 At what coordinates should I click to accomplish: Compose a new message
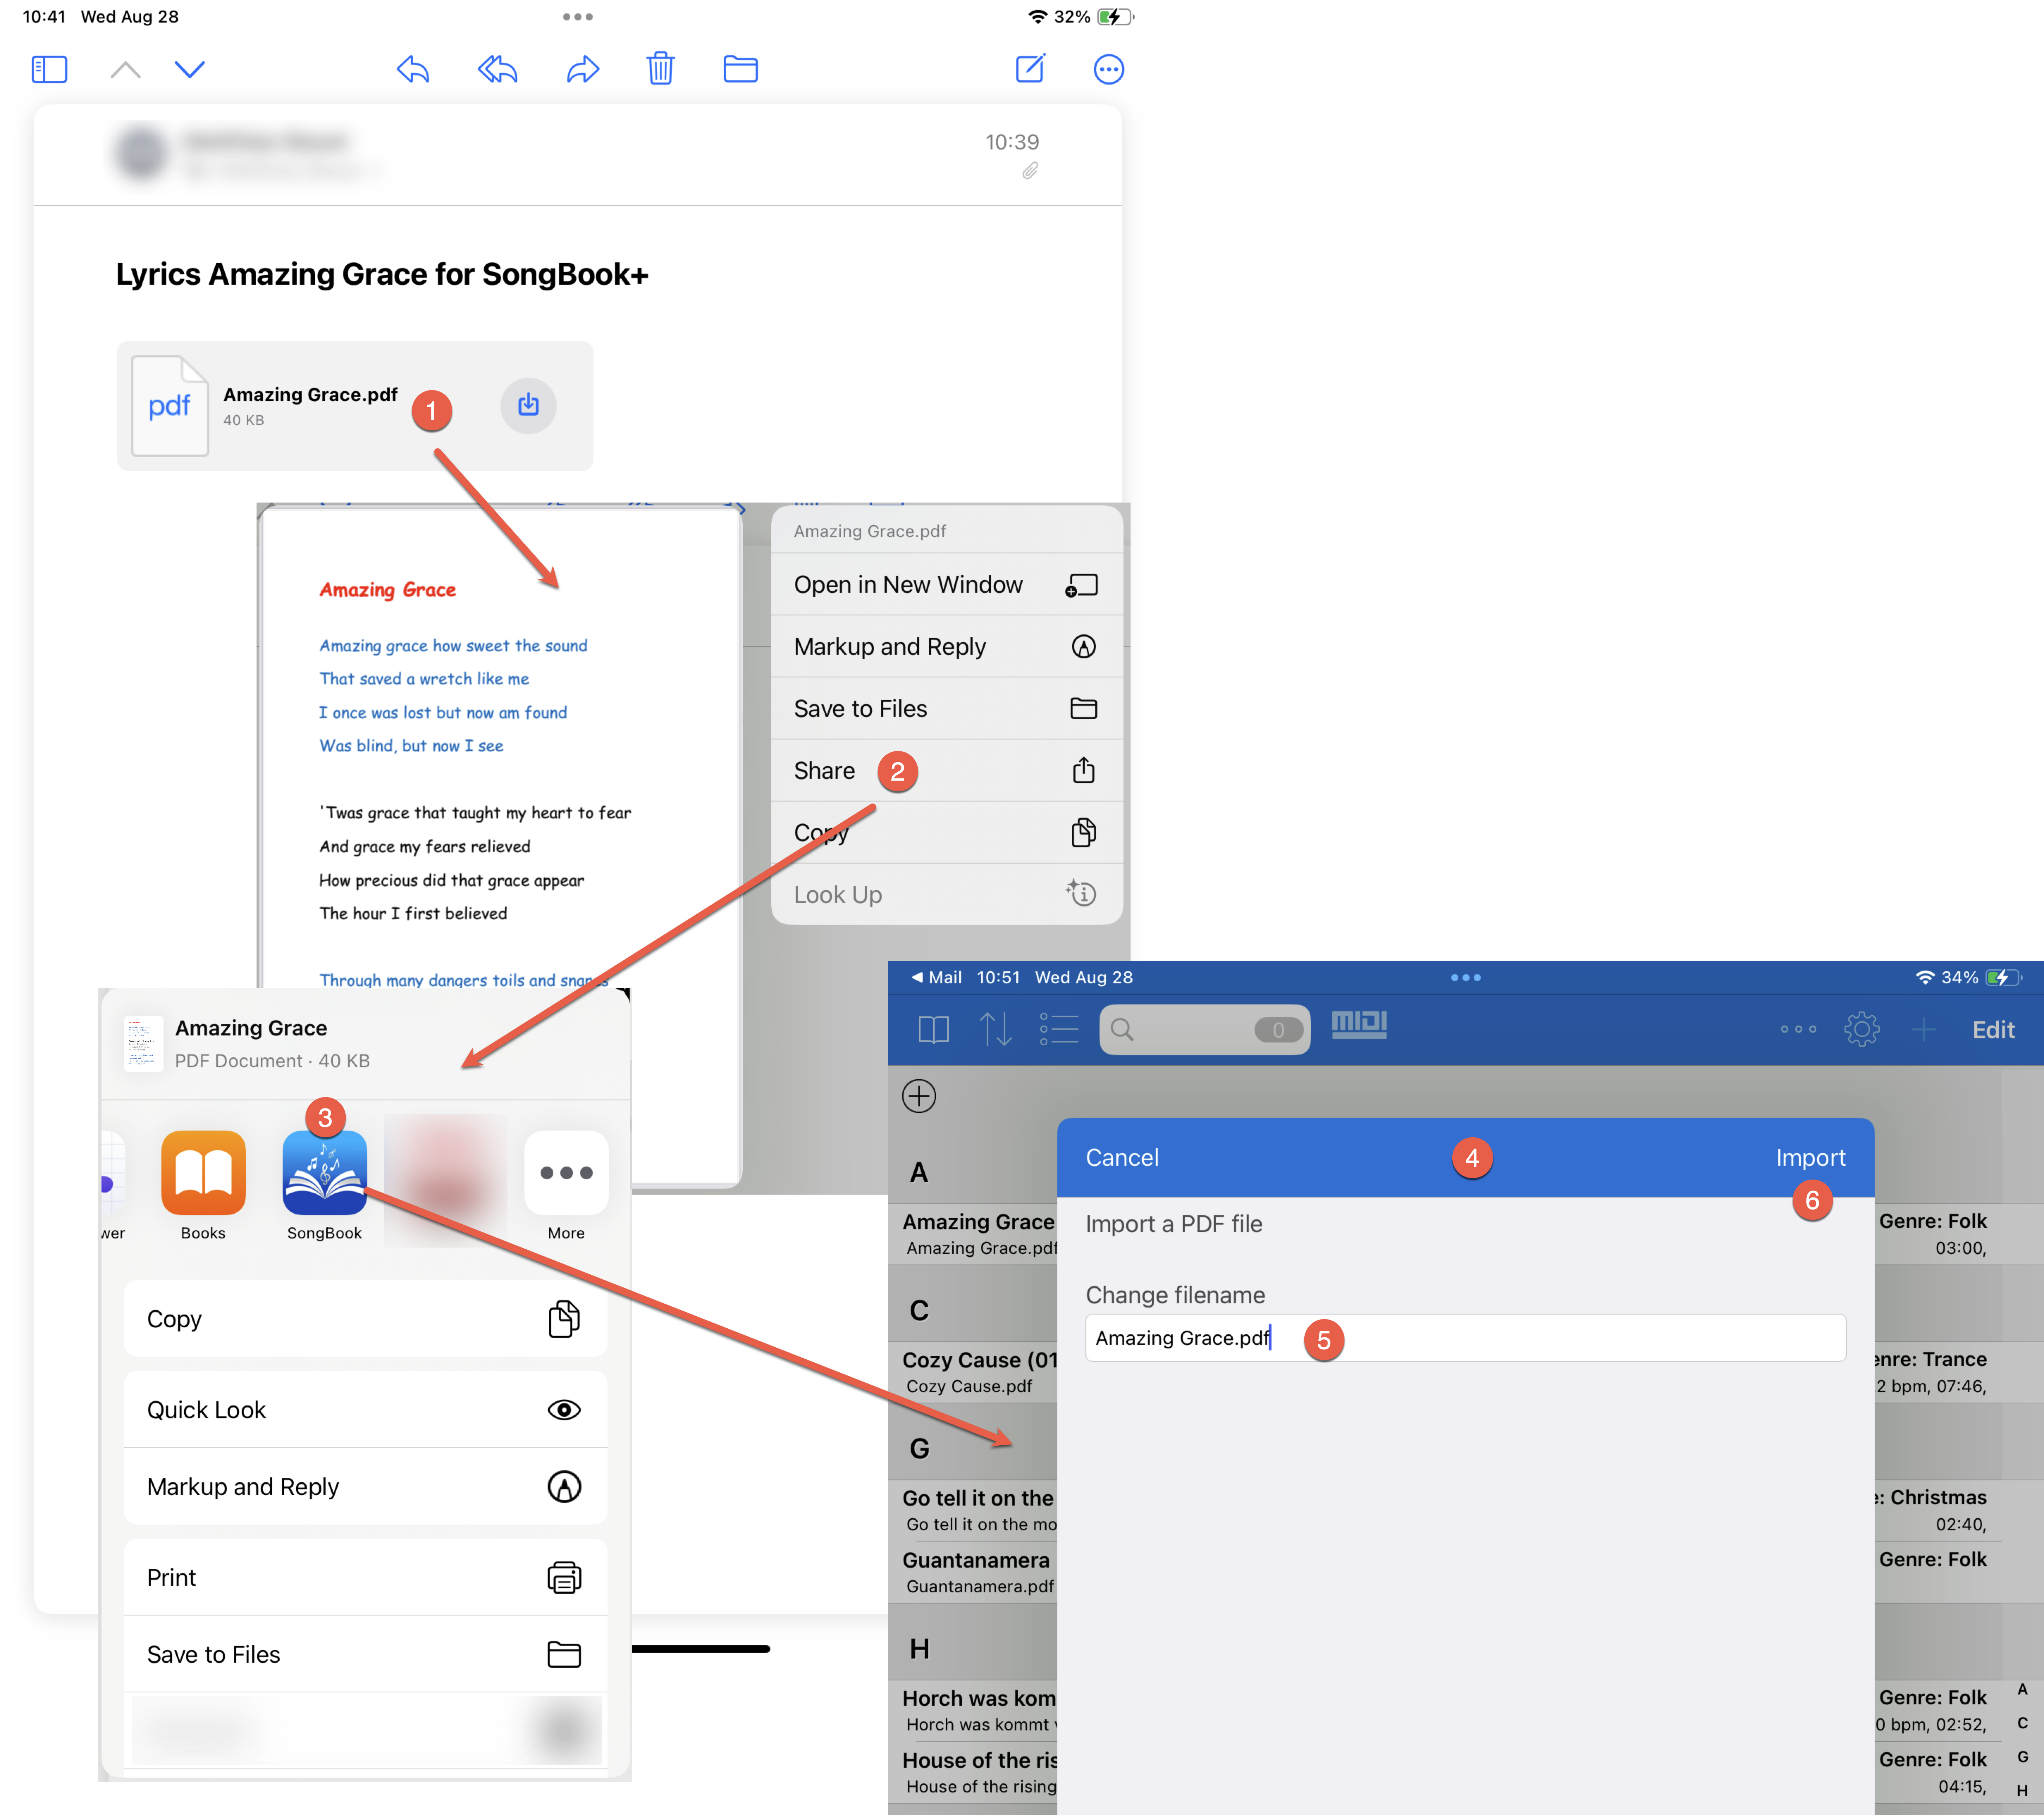[1030, 69]
